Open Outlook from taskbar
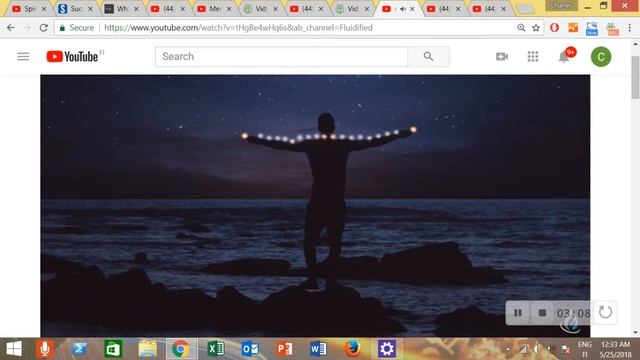 tap(250, 349)
